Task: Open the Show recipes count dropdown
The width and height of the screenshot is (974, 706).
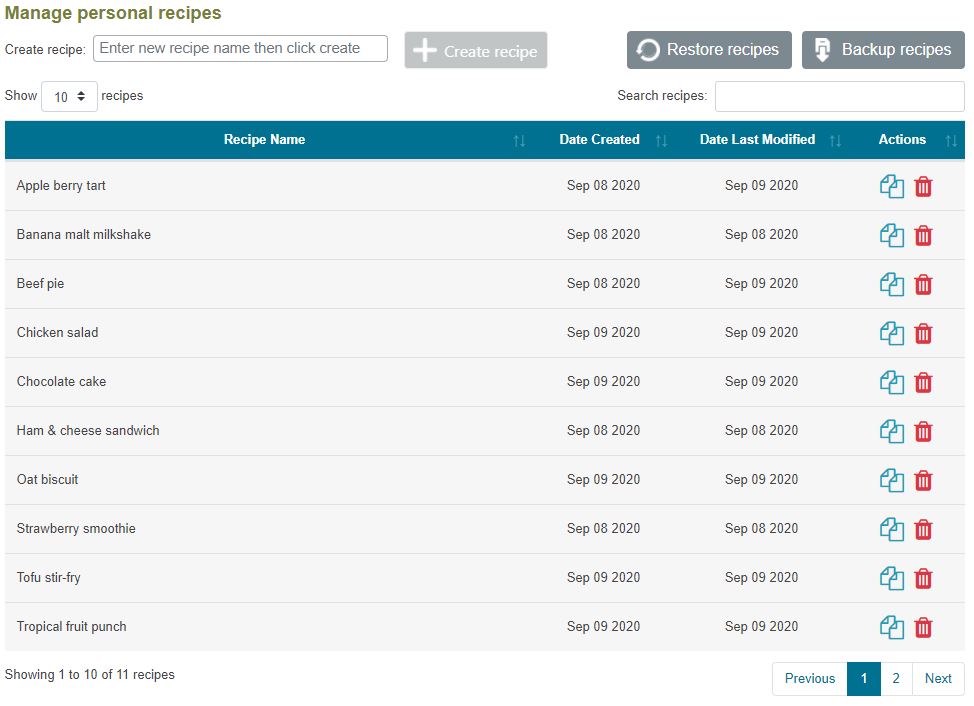Action: (x=69, y=97)
